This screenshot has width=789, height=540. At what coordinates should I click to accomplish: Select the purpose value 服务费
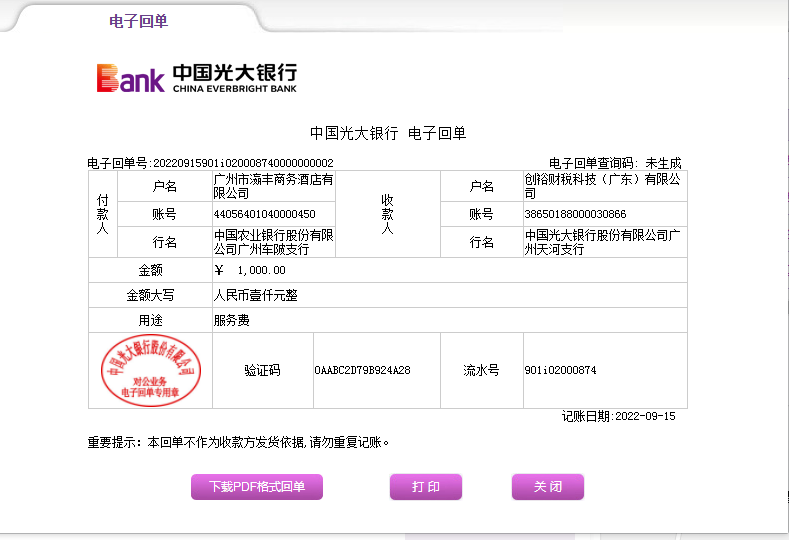coord(231,320)
